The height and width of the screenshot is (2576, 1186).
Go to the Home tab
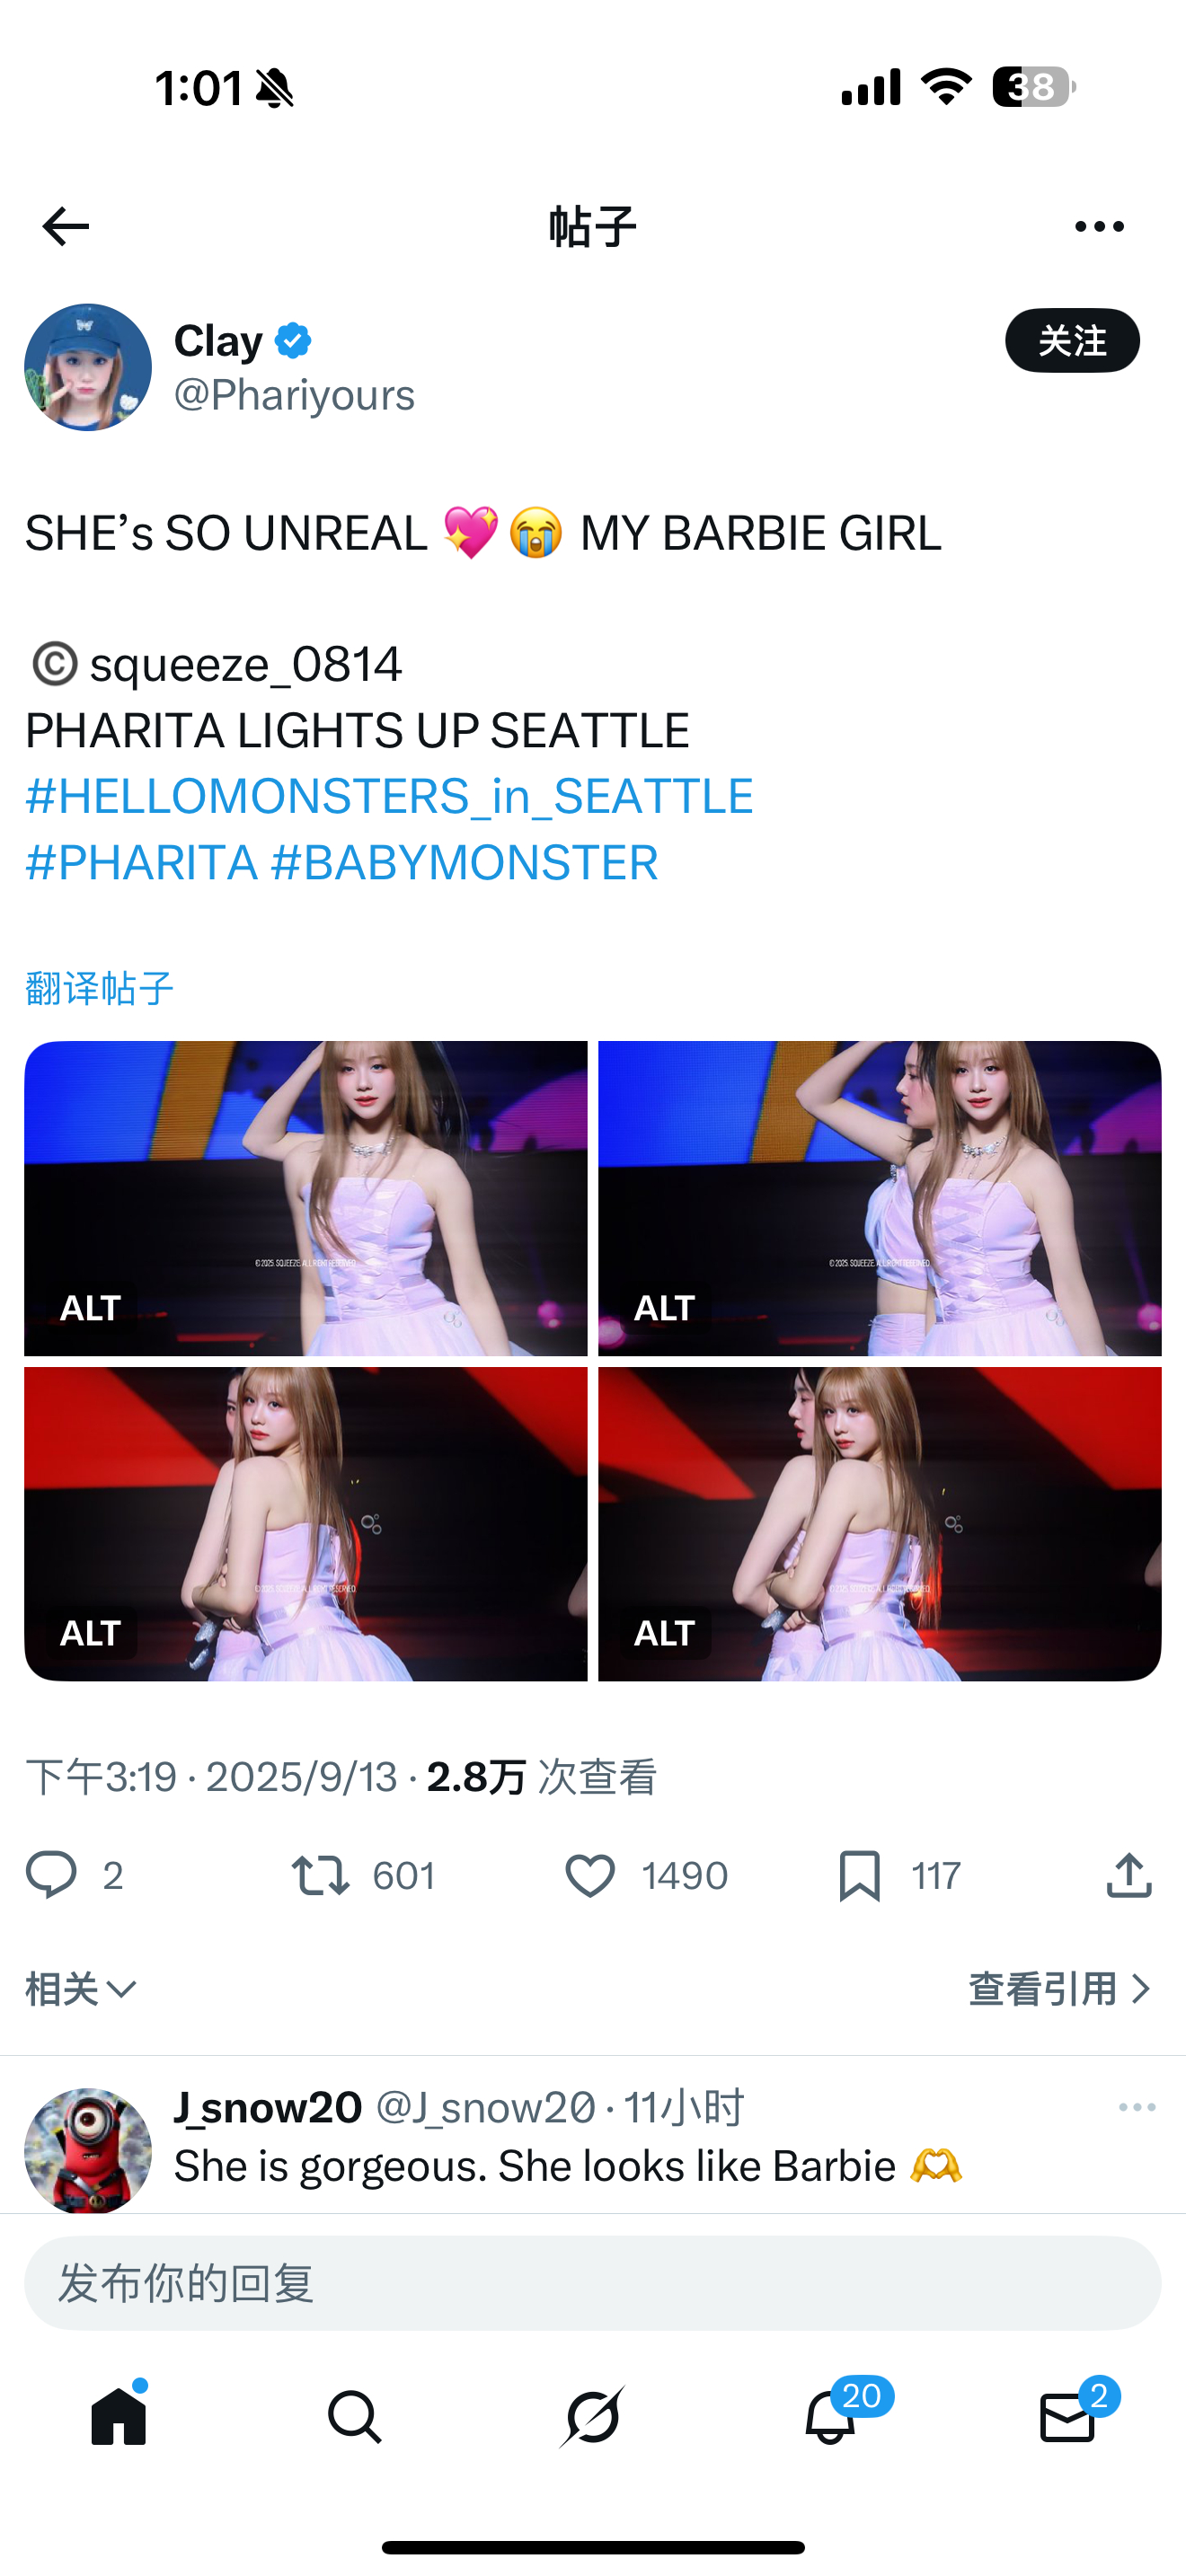(118, 2417)
